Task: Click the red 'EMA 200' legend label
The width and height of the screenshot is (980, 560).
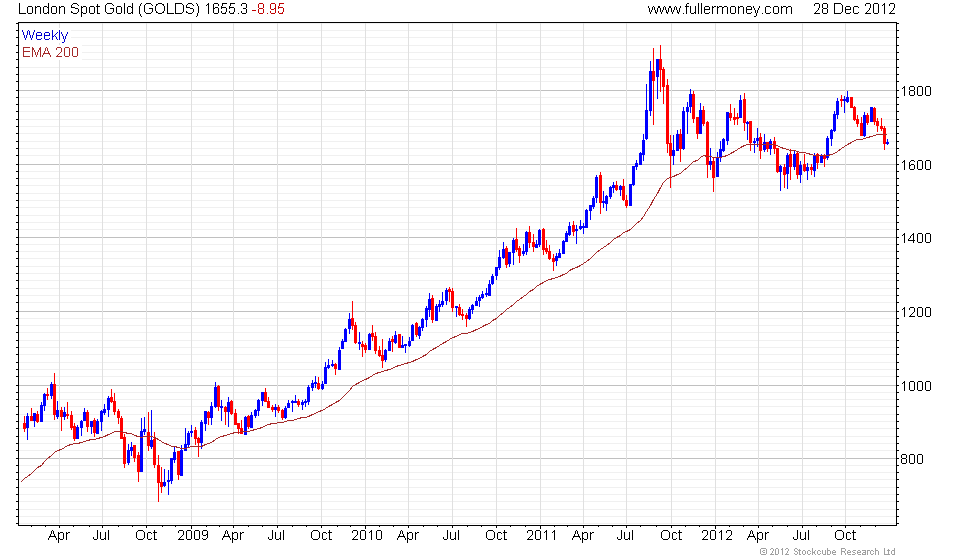Action: pyautogui.click(x=50, y=52)
